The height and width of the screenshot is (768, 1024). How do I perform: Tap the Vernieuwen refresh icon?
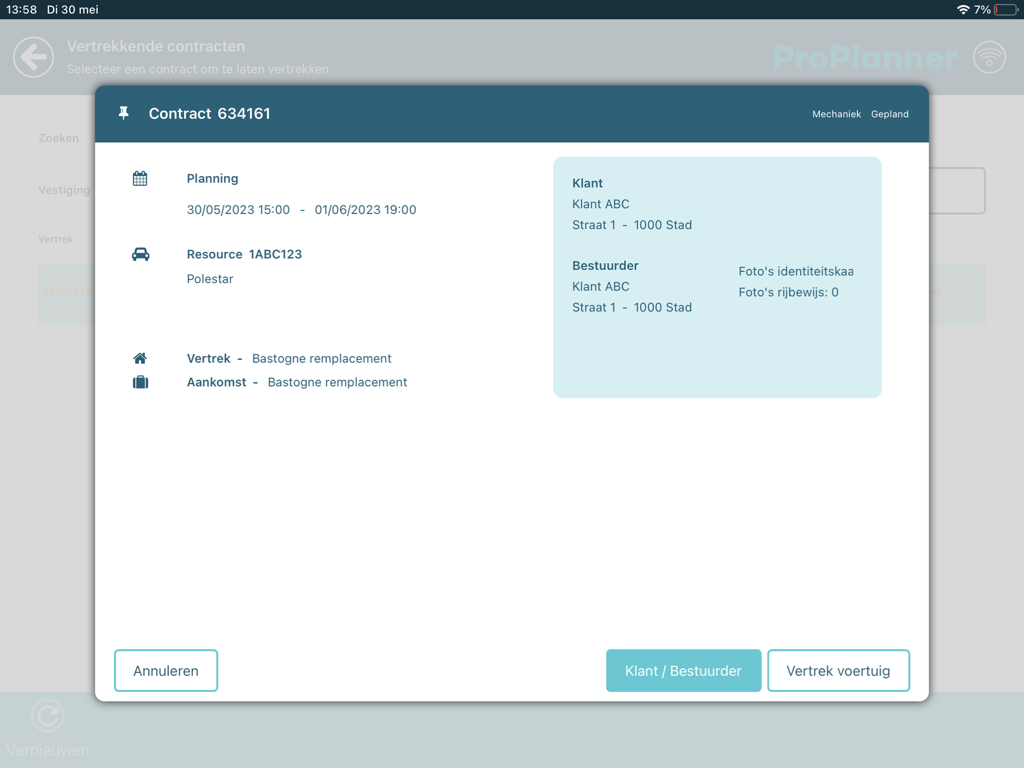click(x=47, y=716)
